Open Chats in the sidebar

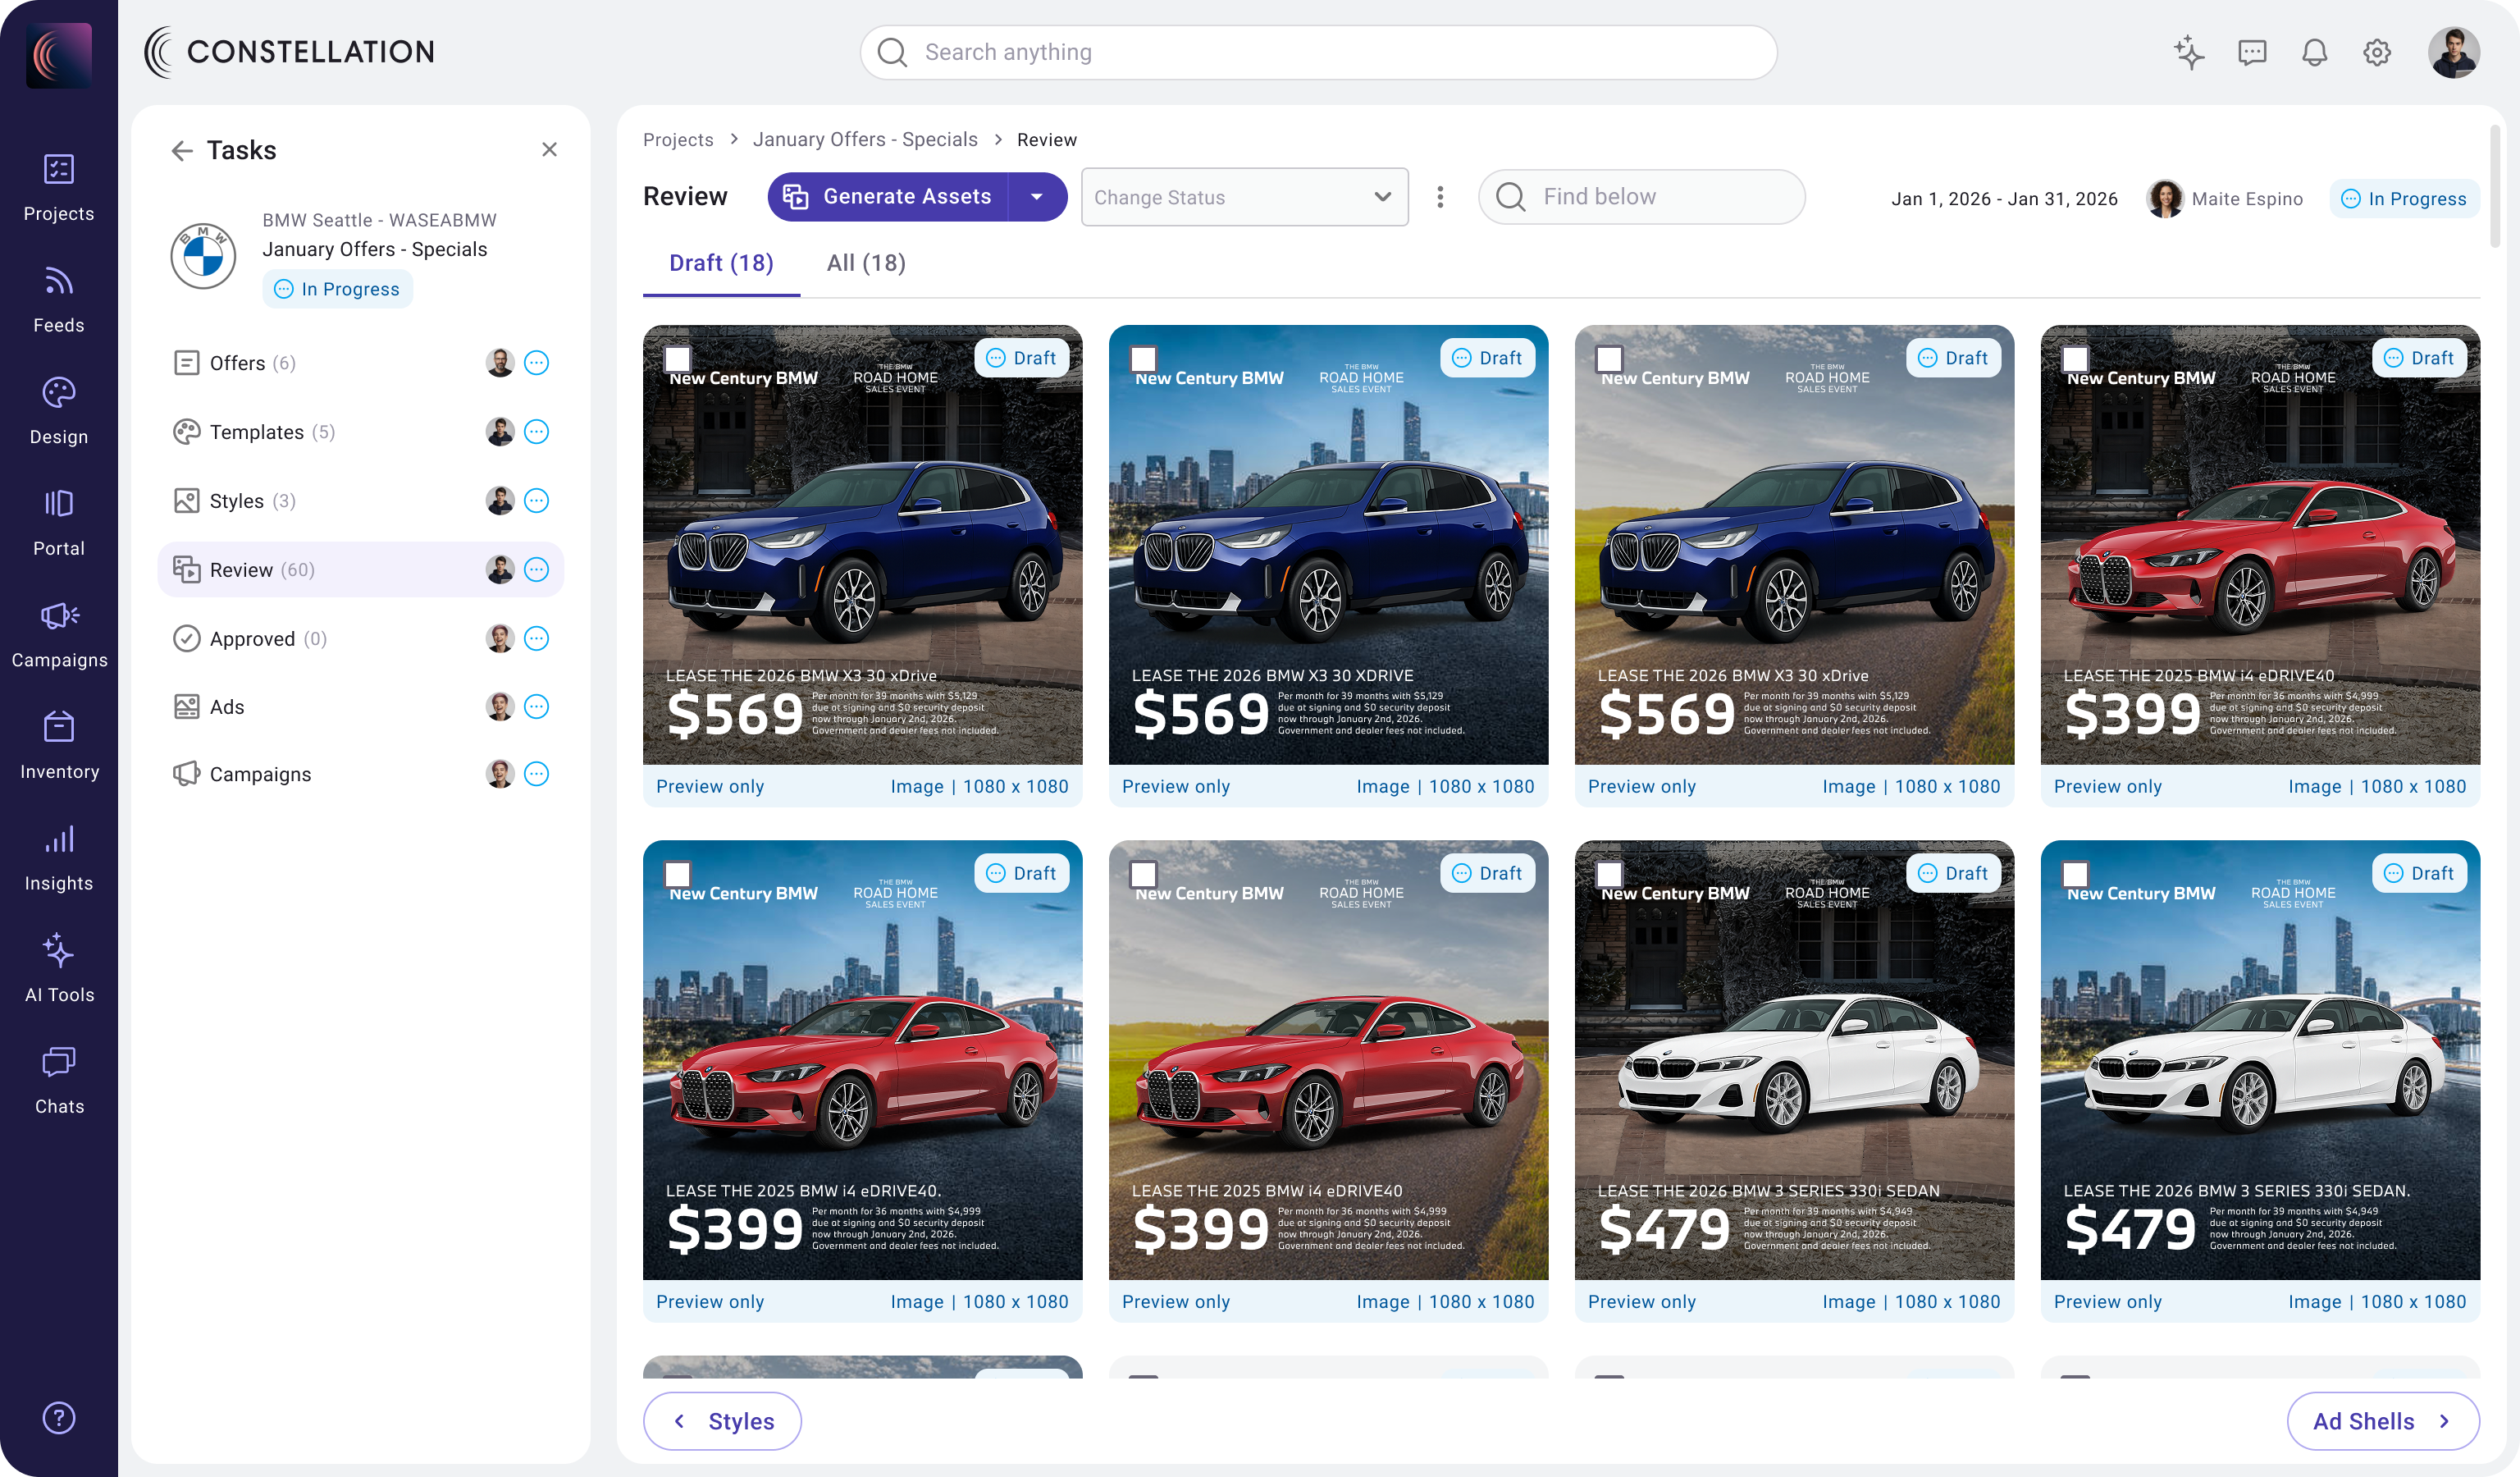click(59, 1081)
